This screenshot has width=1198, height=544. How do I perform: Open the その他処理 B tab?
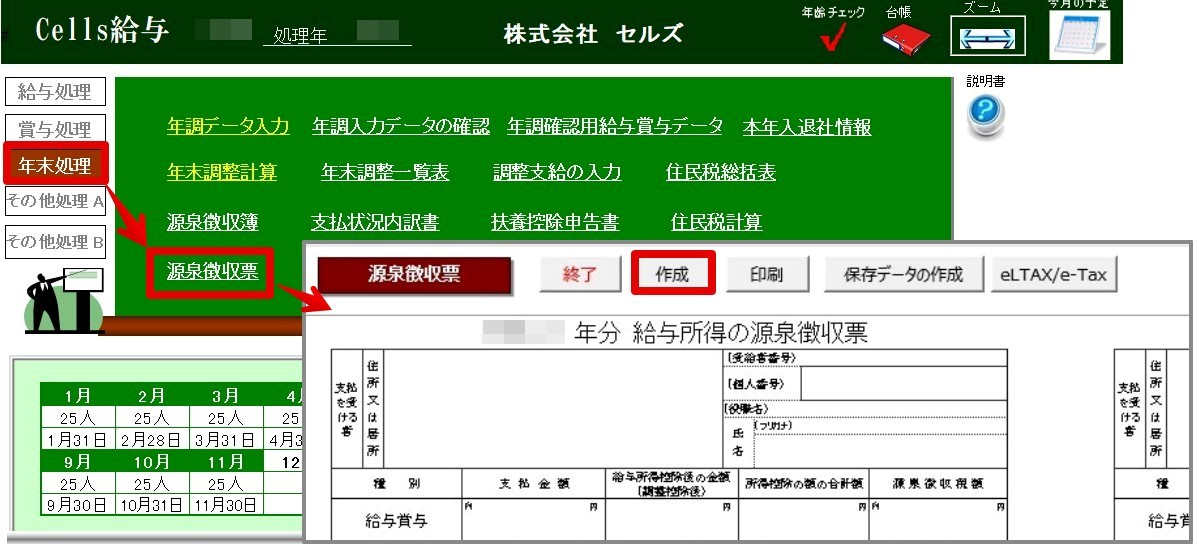click(55, 241)
